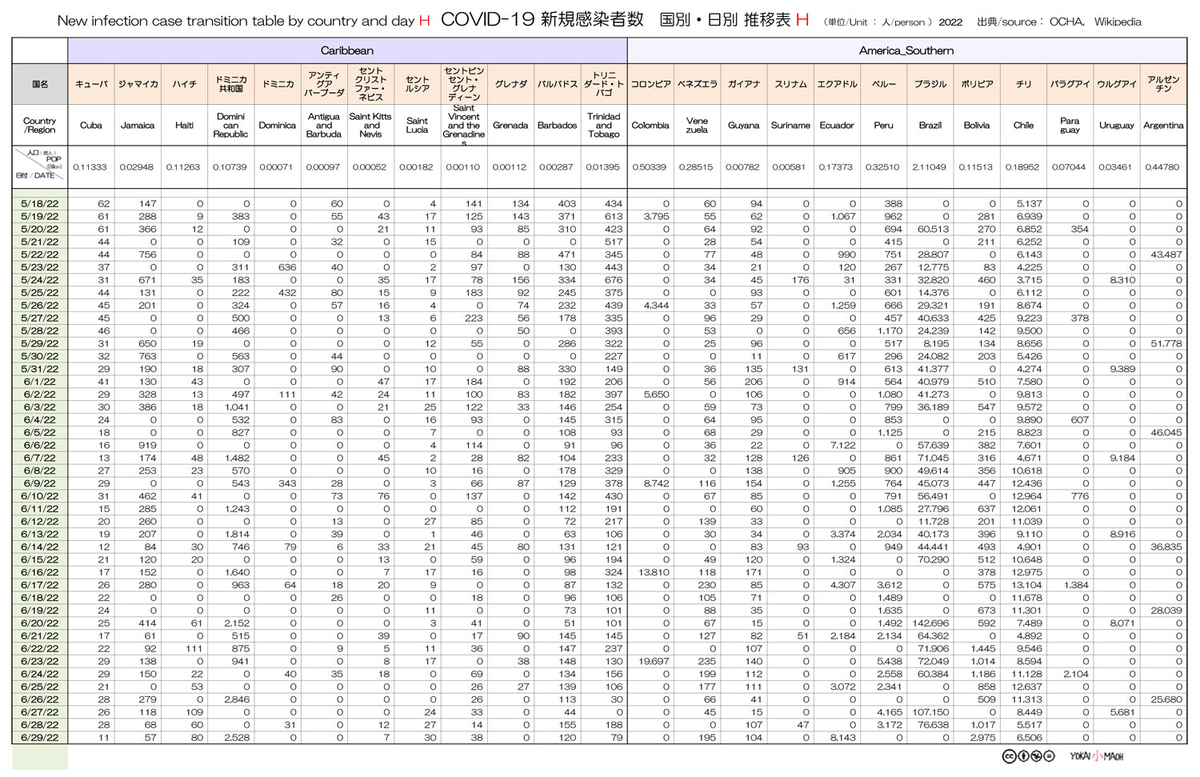
Task: Select the Guyana column header
Action: (743, 125)
